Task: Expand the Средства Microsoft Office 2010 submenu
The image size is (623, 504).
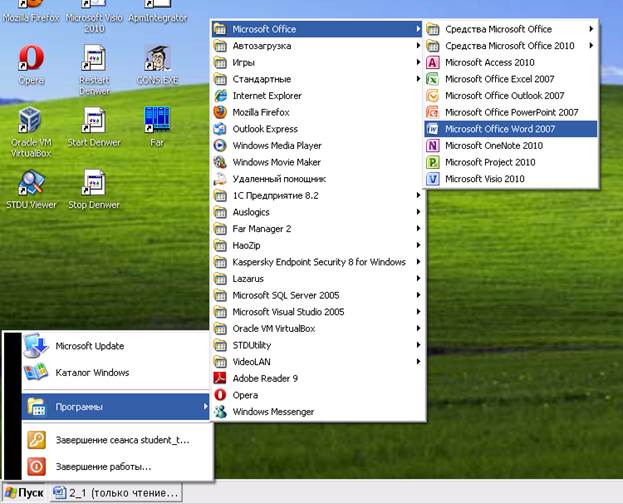Action: click(509, 45)
